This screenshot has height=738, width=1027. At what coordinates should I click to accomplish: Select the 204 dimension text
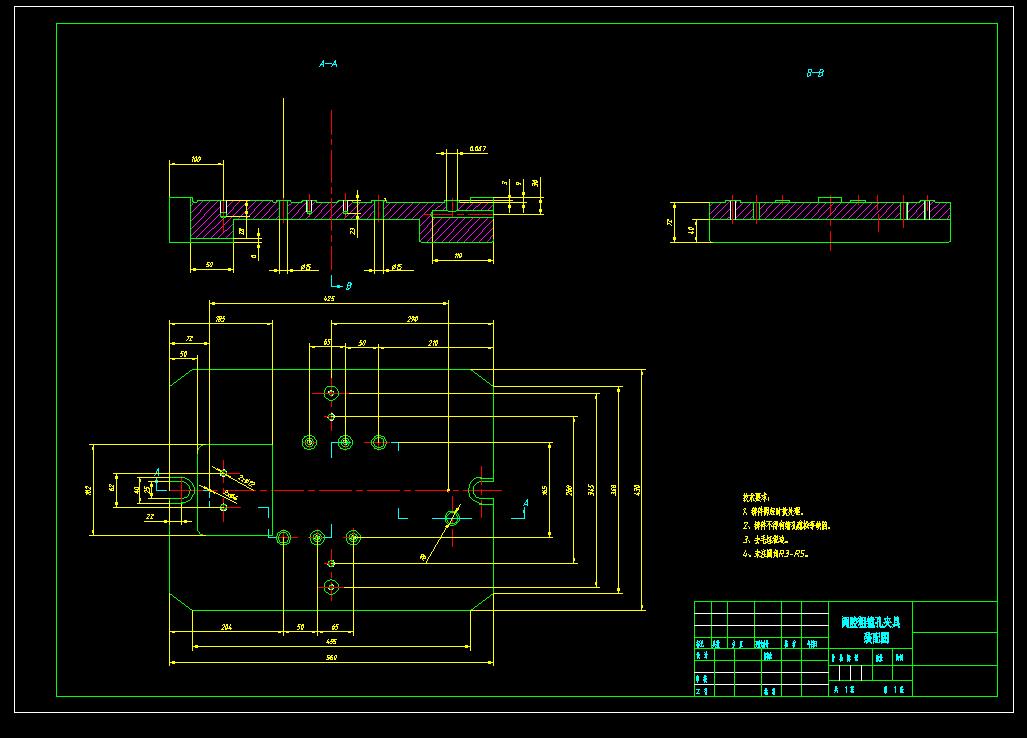tap(226, 627)
